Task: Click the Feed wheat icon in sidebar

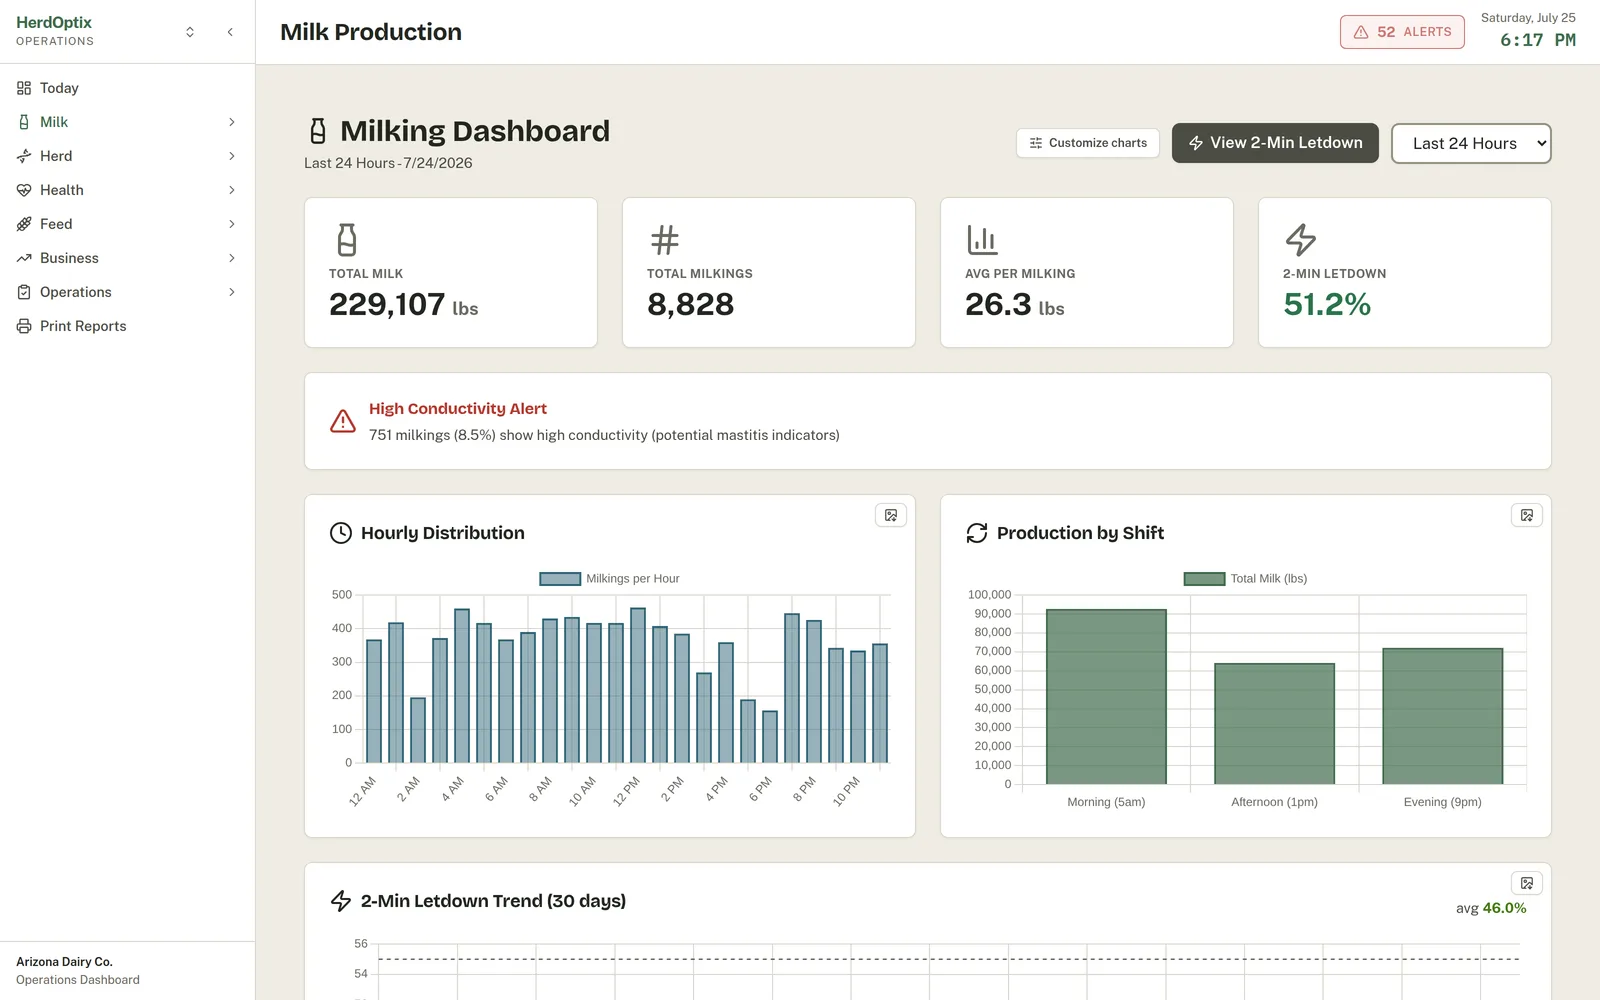Action: 24,224
